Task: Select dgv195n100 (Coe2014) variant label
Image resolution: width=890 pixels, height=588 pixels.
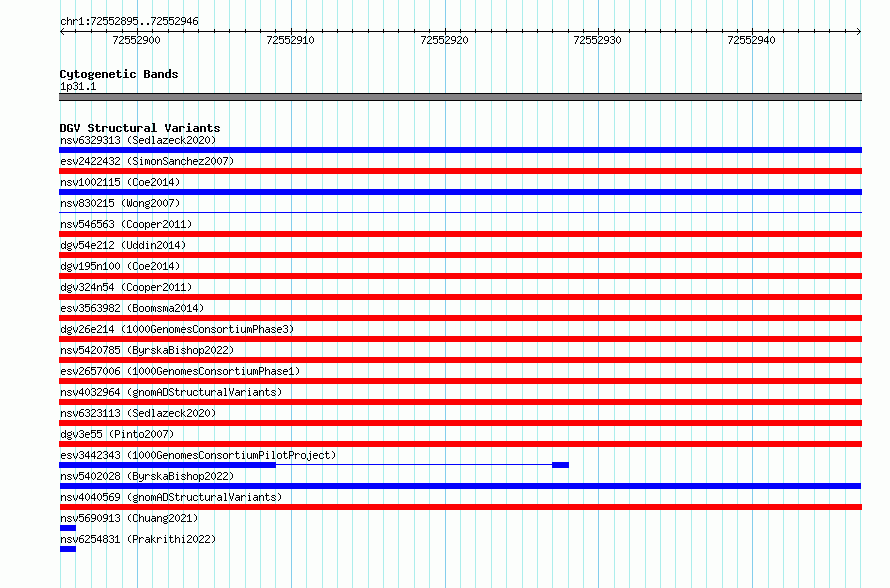Action: 120,266
